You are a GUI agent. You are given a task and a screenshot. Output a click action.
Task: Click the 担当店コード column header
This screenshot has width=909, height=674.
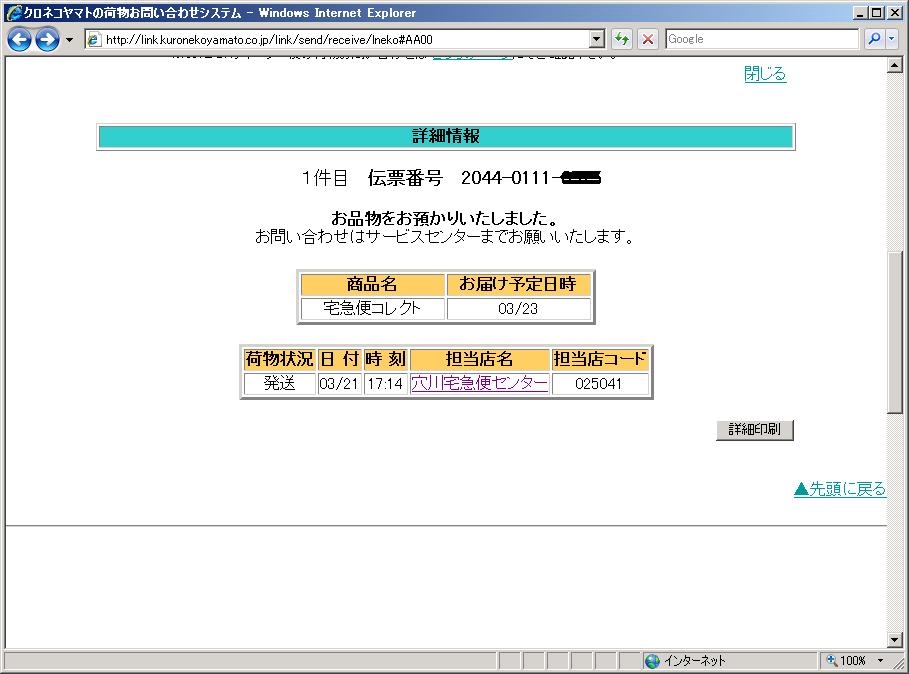pos(599,359)
